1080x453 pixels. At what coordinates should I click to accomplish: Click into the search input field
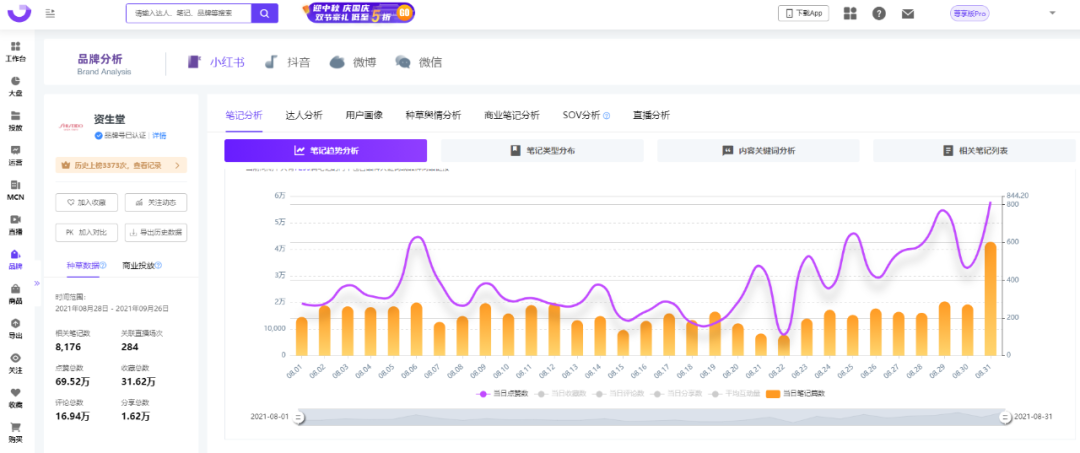pos(189,13)
